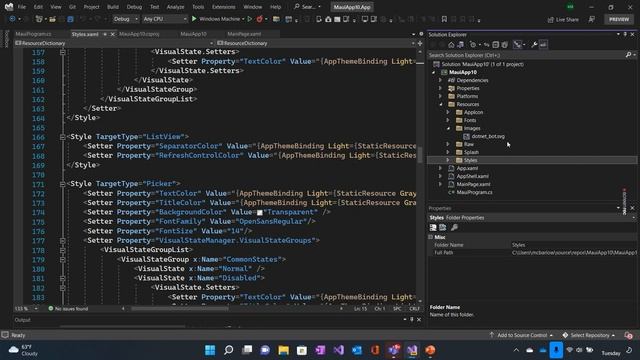
Task: Switch to the MauiProgram.cs tab
Action: (x=33, y=34)
